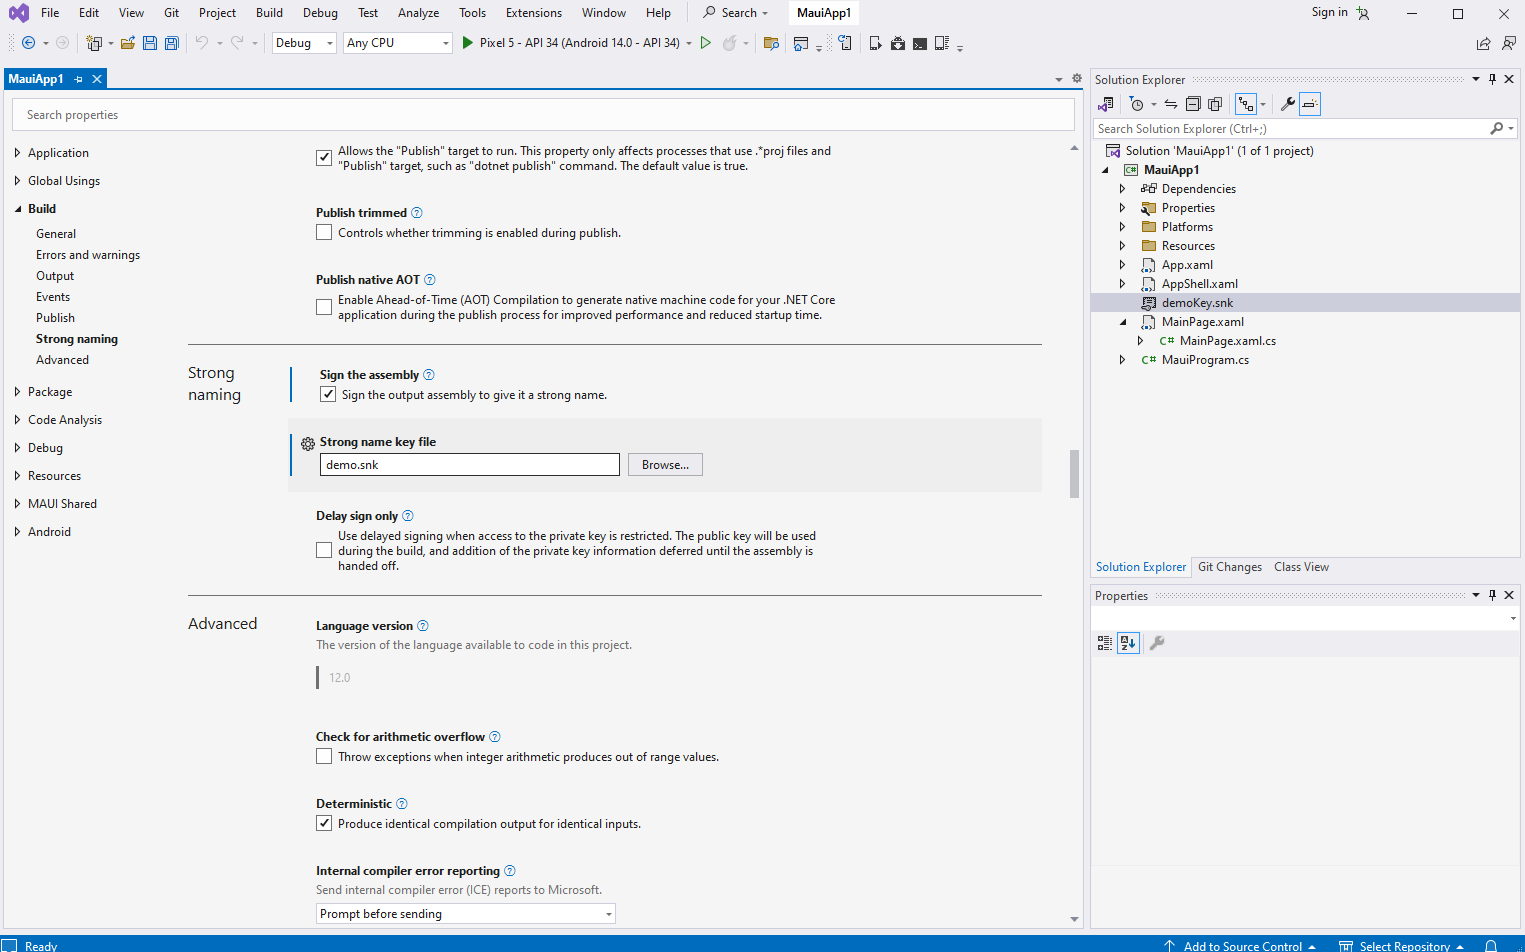Click the Sync with Active Document icon
Image resolution: width=1525 pixels, height=952 pixels.
(x=1170, y=104)
